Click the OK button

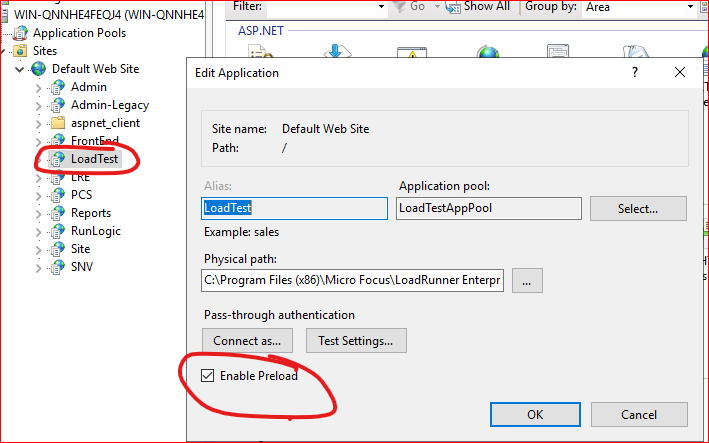coord(535,415)
